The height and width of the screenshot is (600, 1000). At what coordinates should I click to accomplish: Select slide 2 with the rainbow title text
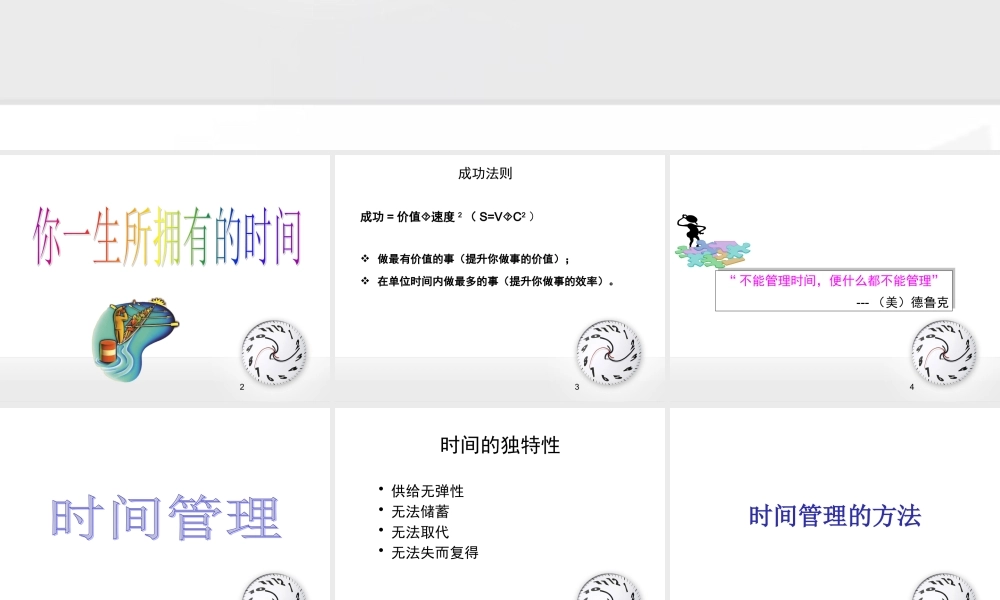click(x=165, y=278)
